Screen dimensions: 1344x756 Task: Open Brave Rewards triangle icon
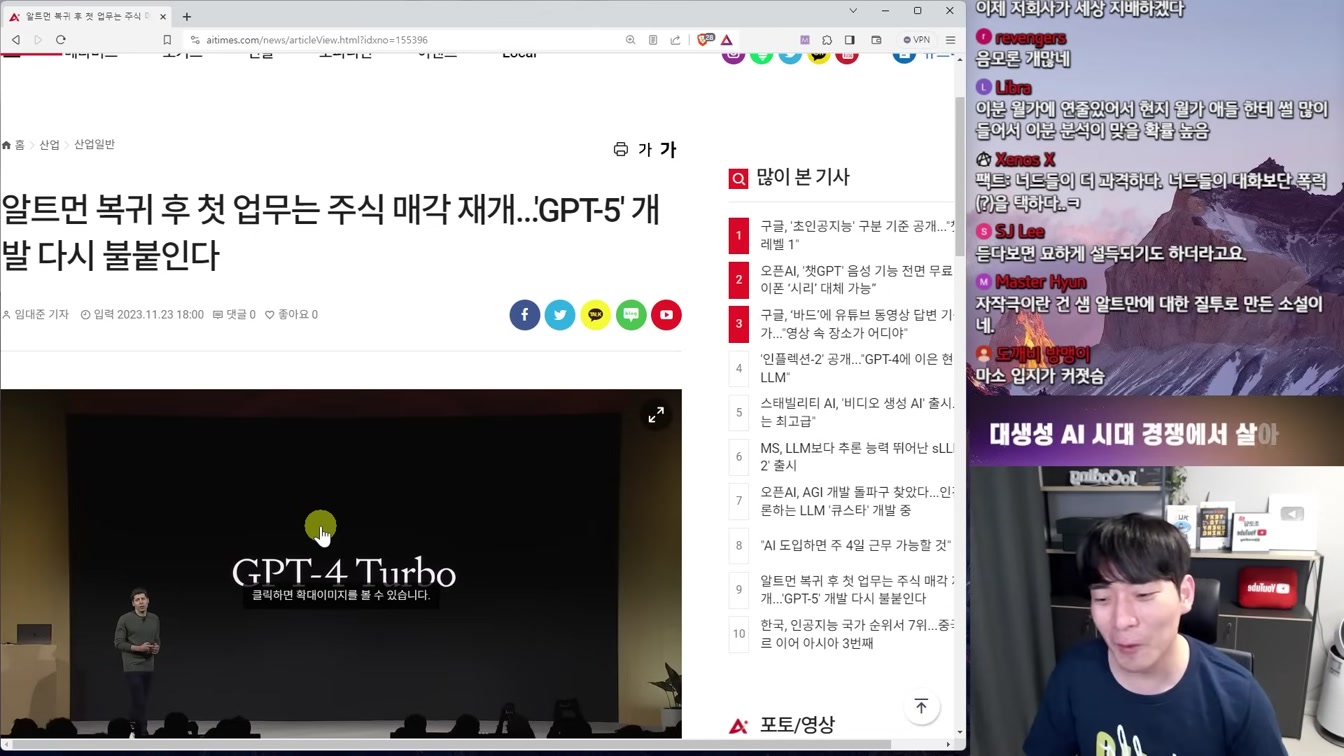pos(727,40)
